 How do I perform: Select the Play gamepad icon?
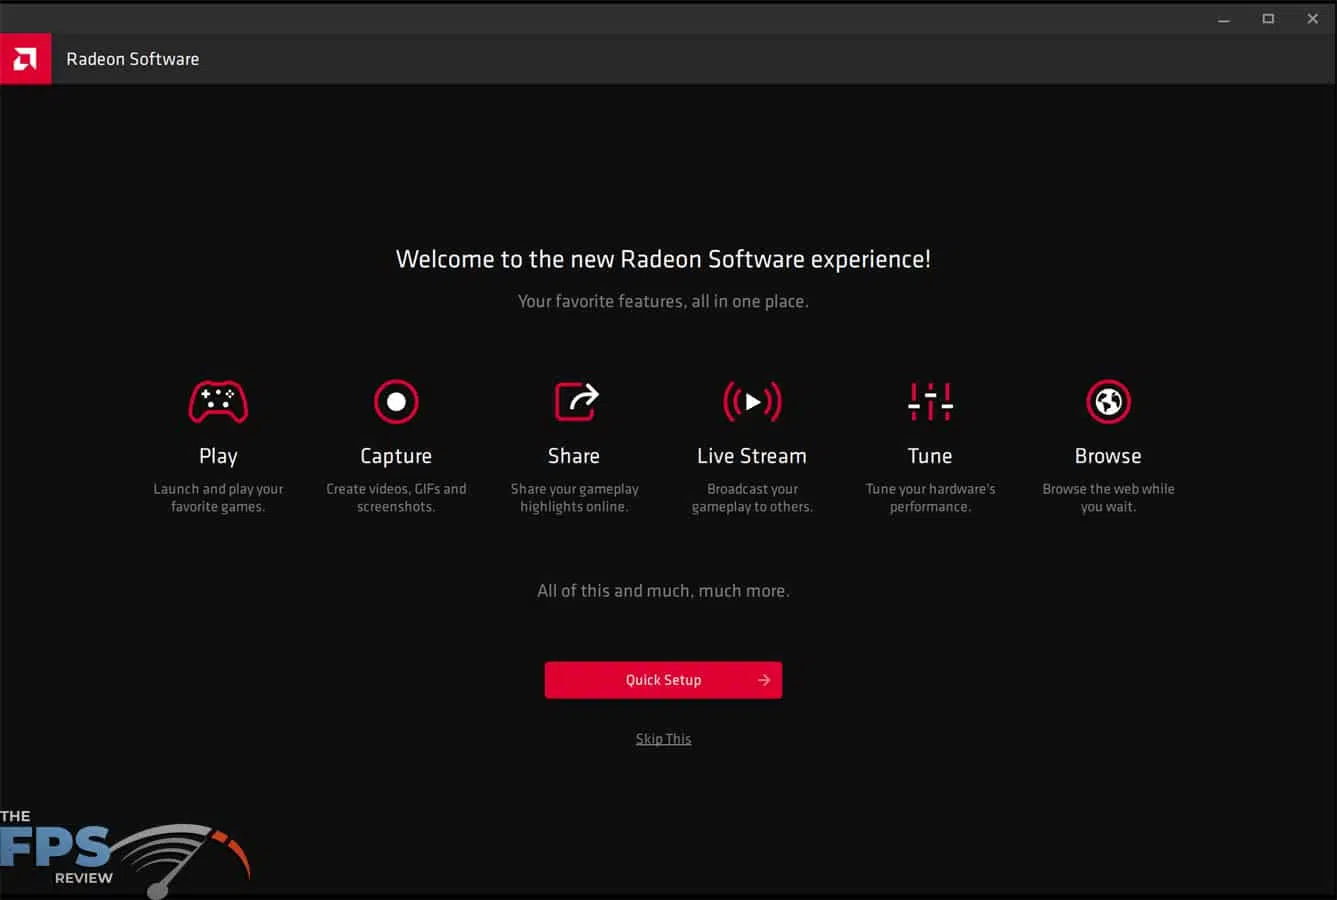(218, 402)
